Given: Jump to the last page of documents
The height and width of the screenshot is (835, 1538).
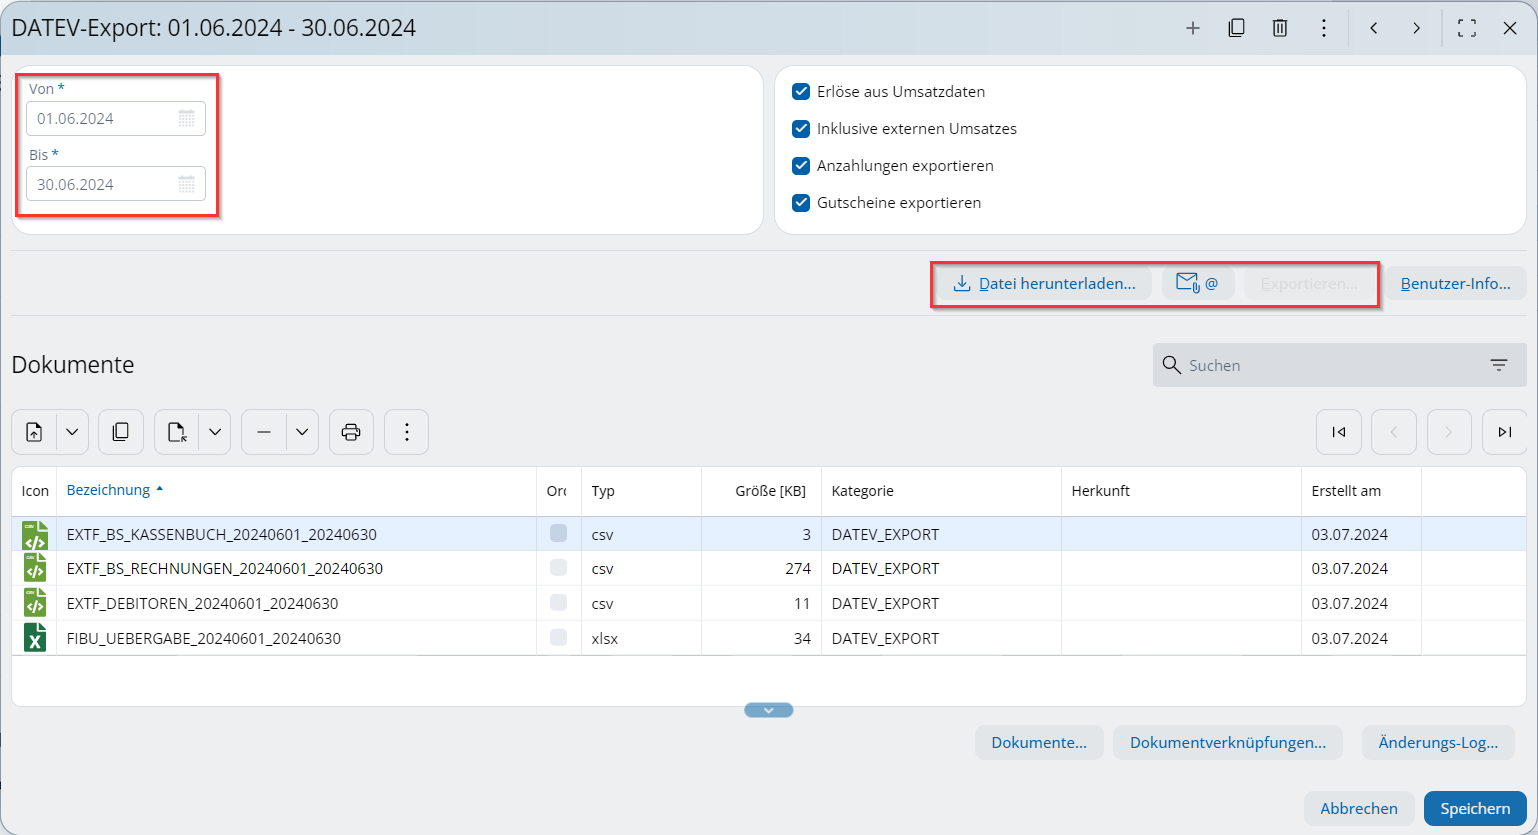Looking at the screenshot, I should (1504, 432).
